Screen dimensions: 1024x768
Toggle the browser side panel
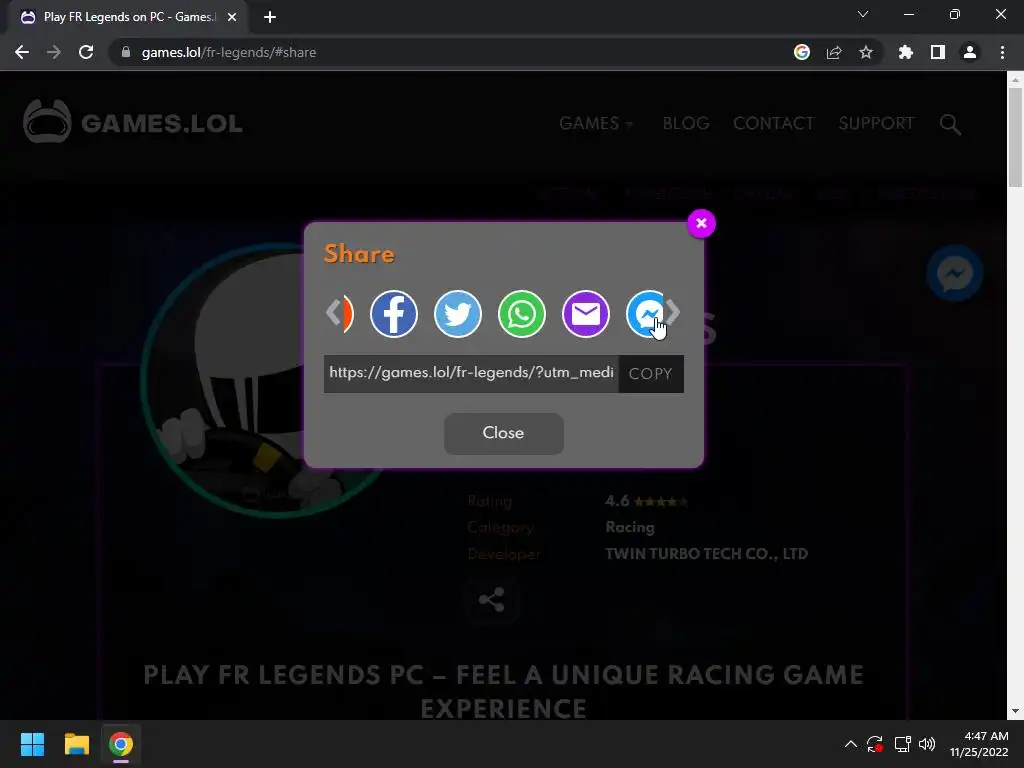click(x=938, y=52)
